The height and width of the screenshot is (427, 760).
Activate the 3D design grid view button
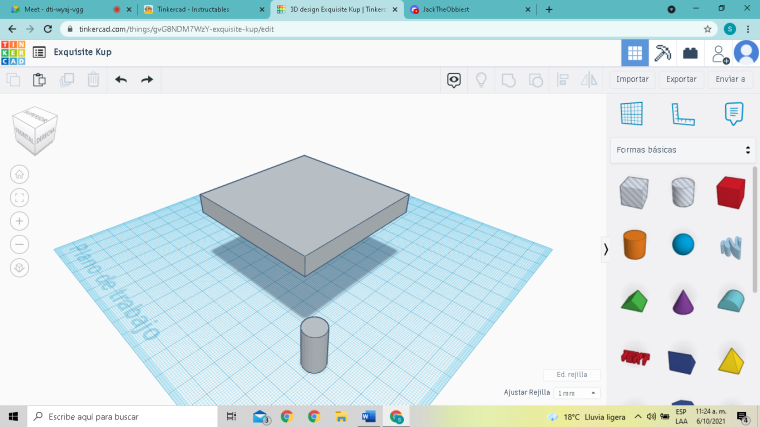(x=633, y=52)
